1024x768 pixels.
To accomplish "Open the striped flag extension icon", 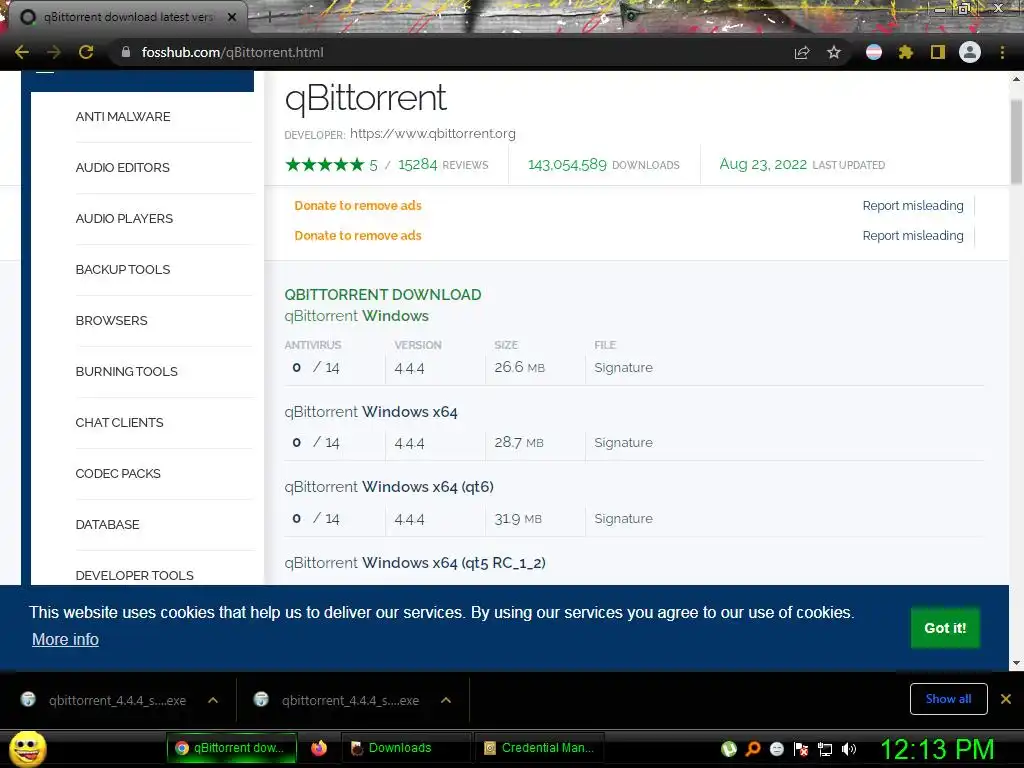I will pos(874,52).
